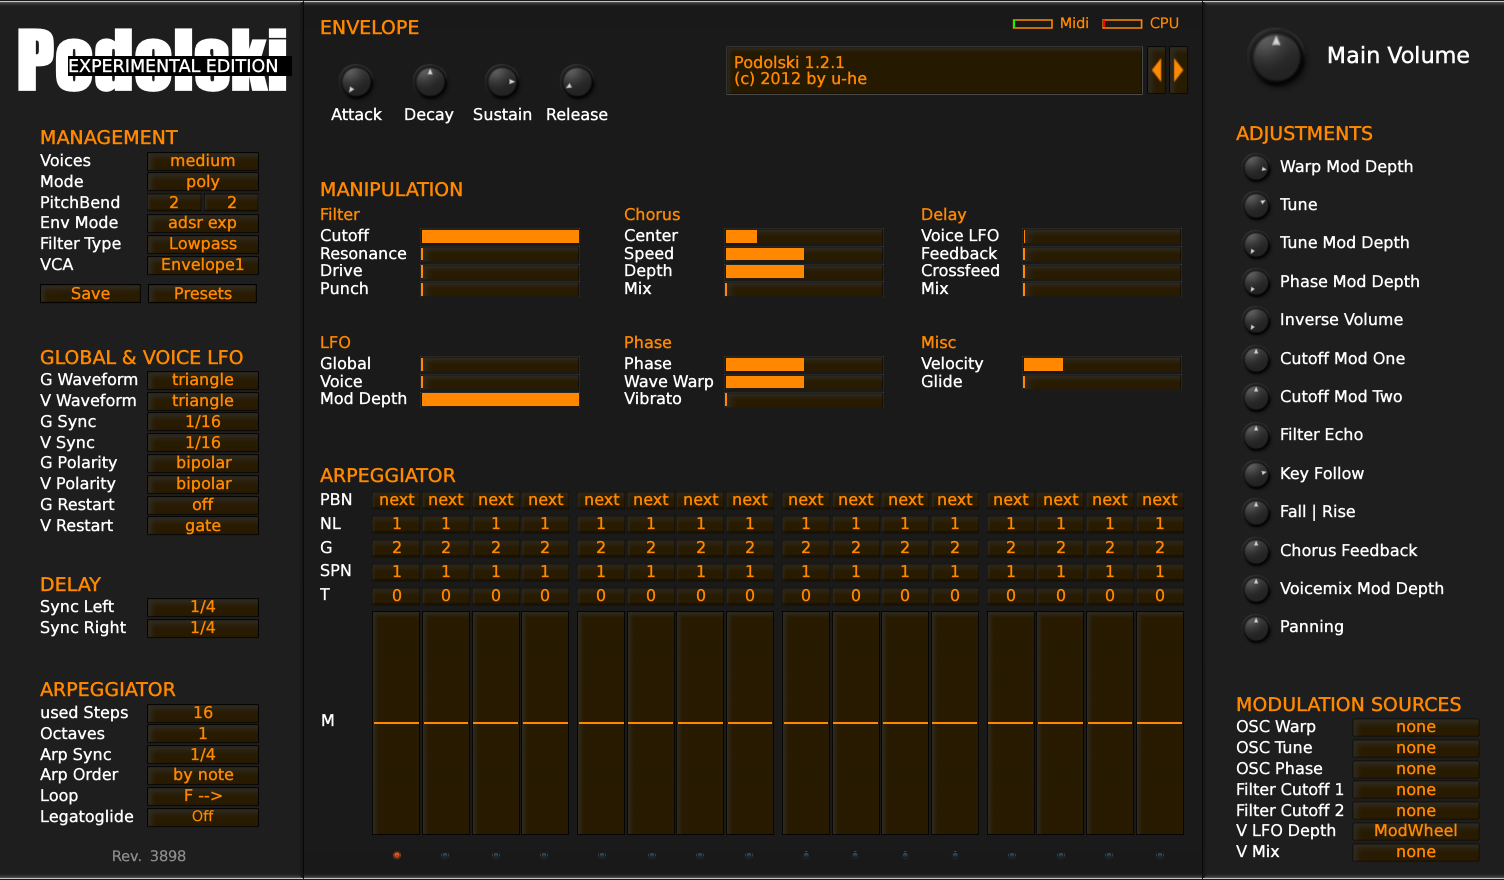Viewport: 1504px width, 880px height.
Task: Toggle first step PBN next value
Action: pyautogui.click(x=397, y=500)
